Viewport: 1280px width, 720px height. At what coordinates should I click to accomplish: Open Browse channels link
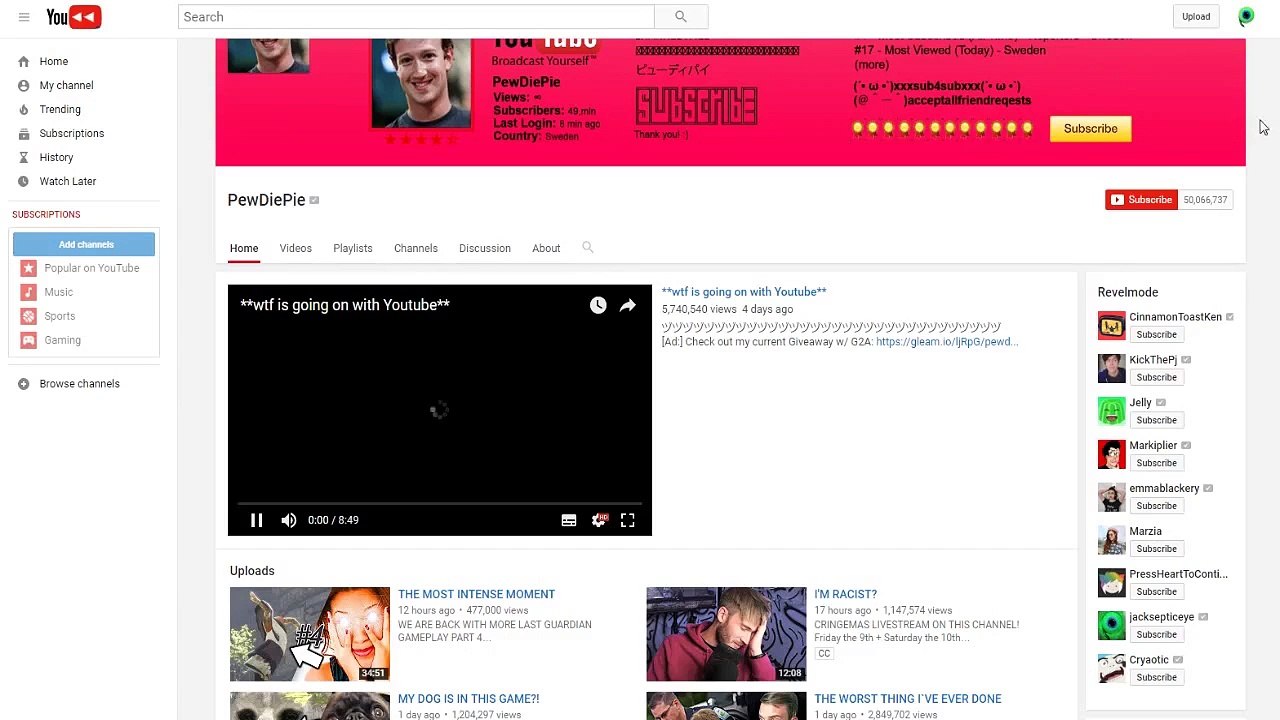(x=80, y=384)
